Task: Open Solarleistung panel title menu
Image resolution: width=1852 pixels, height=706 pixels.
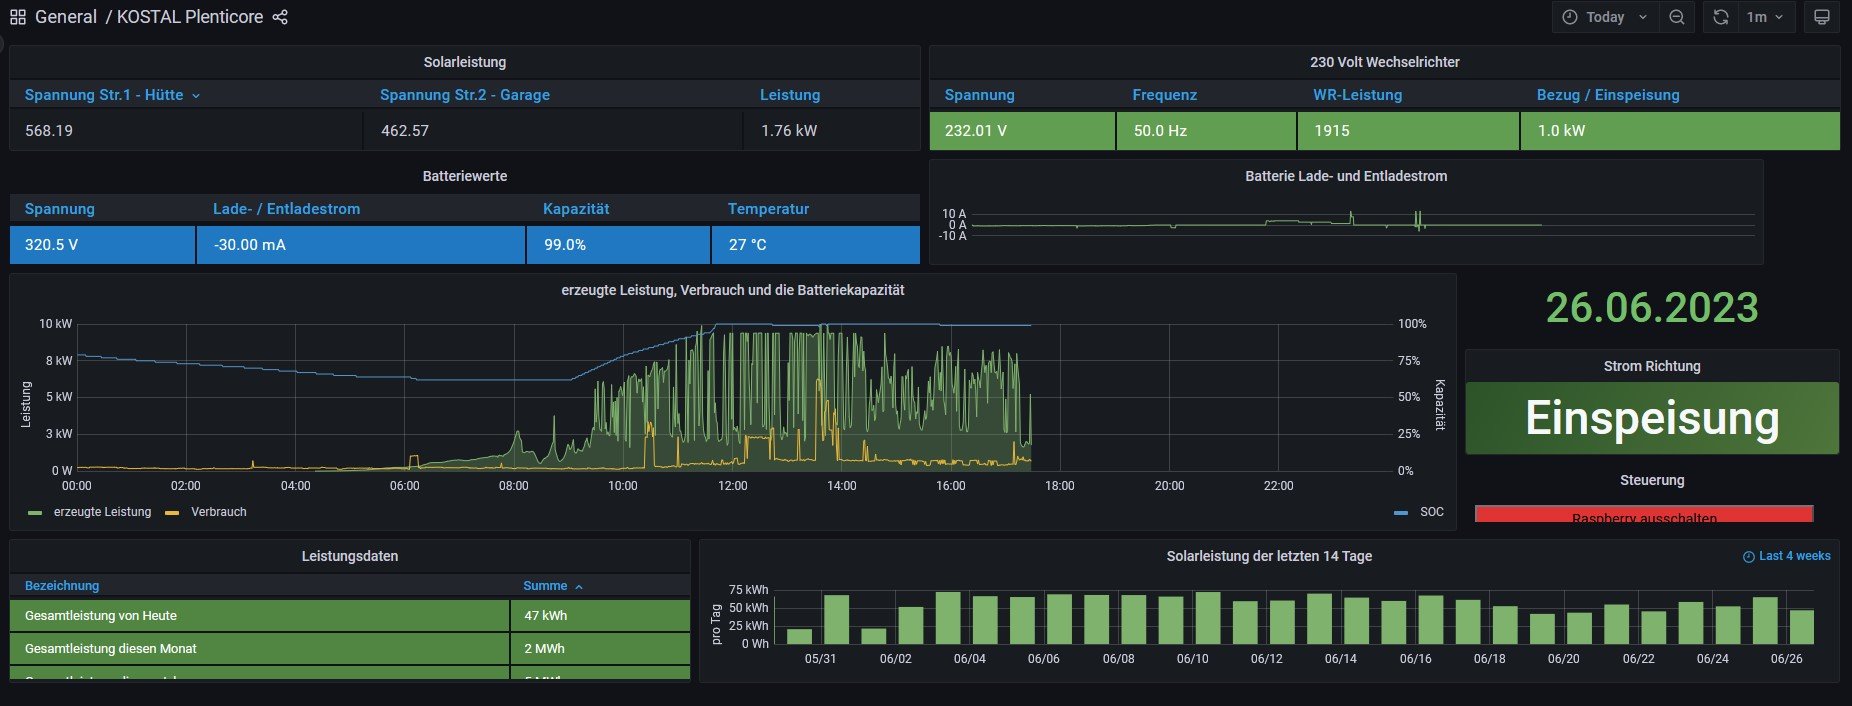Action: click(464, 62)
